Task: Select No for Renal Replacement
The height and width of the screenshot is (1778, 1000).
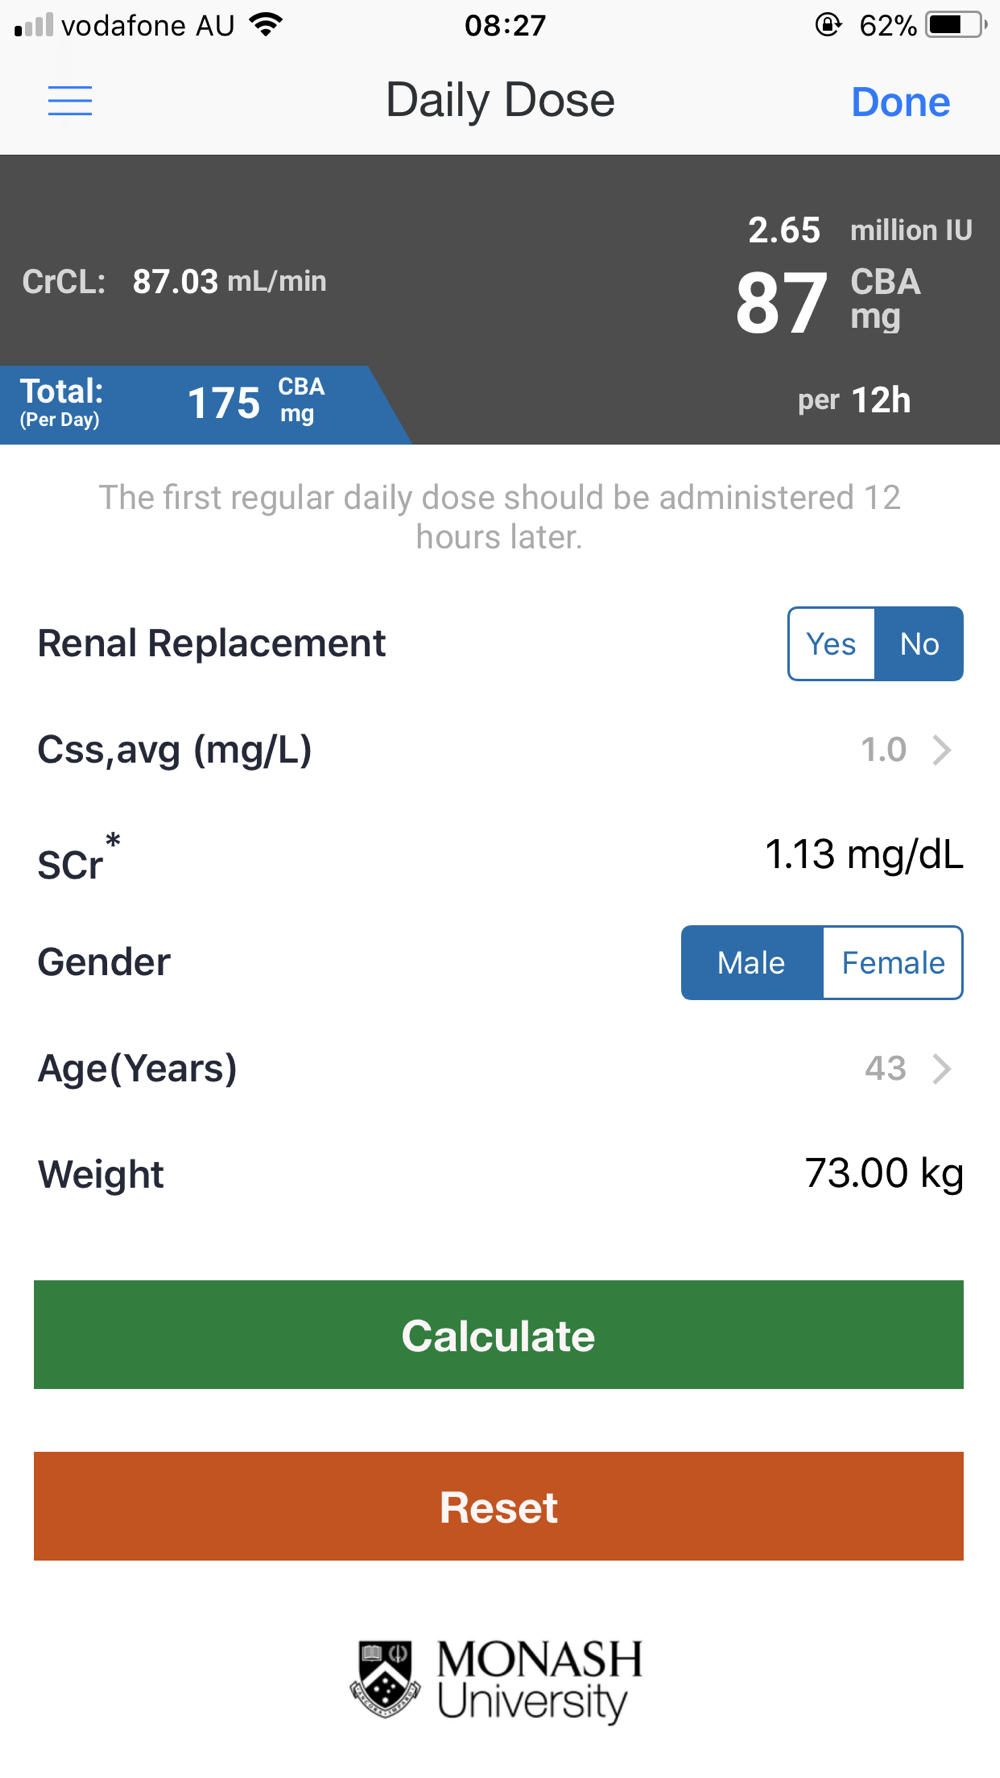Action: point(919,644)
